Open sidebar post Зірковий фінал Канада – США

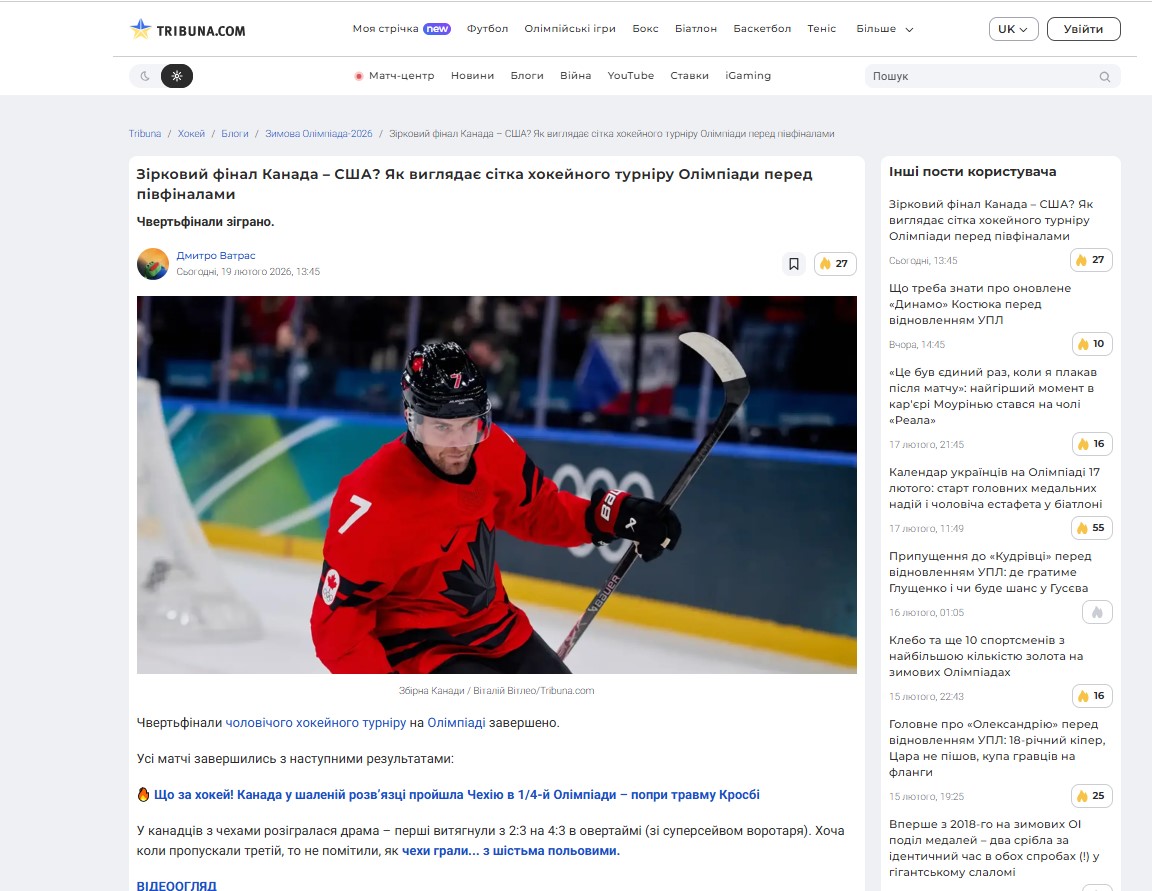click(991, 220)
